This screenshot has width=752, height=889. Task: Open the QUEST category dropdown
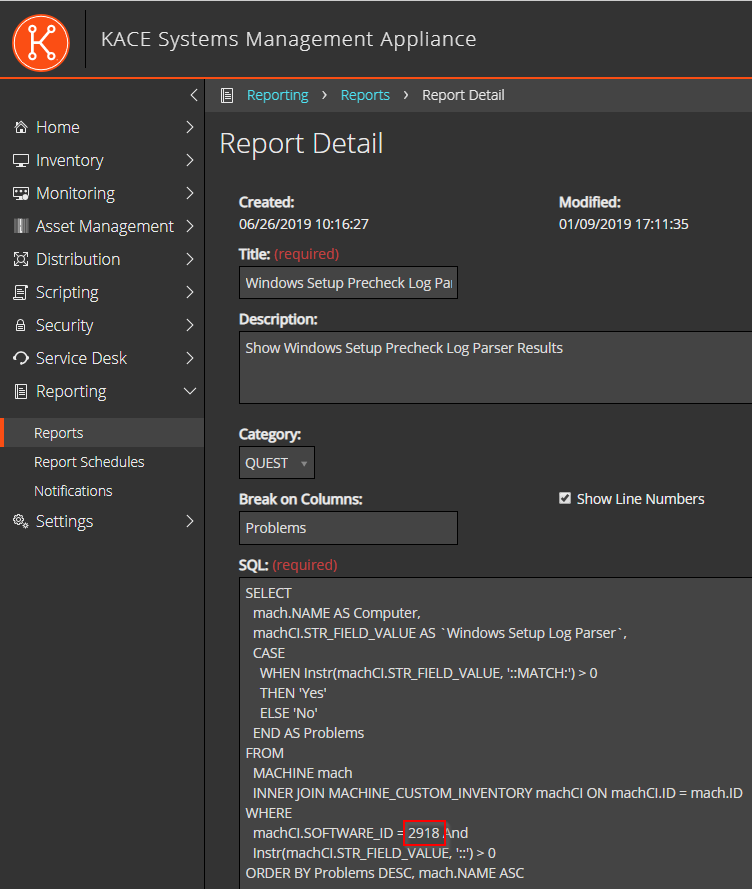[x=277, y=463]
